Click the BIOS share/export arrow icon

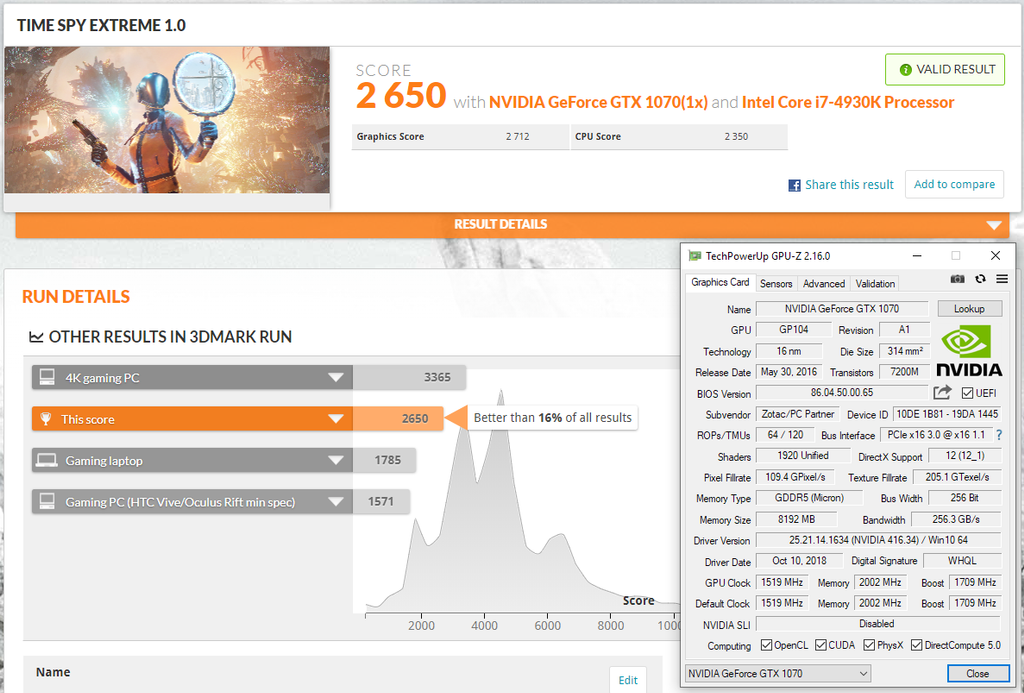(x=942, y=393)
